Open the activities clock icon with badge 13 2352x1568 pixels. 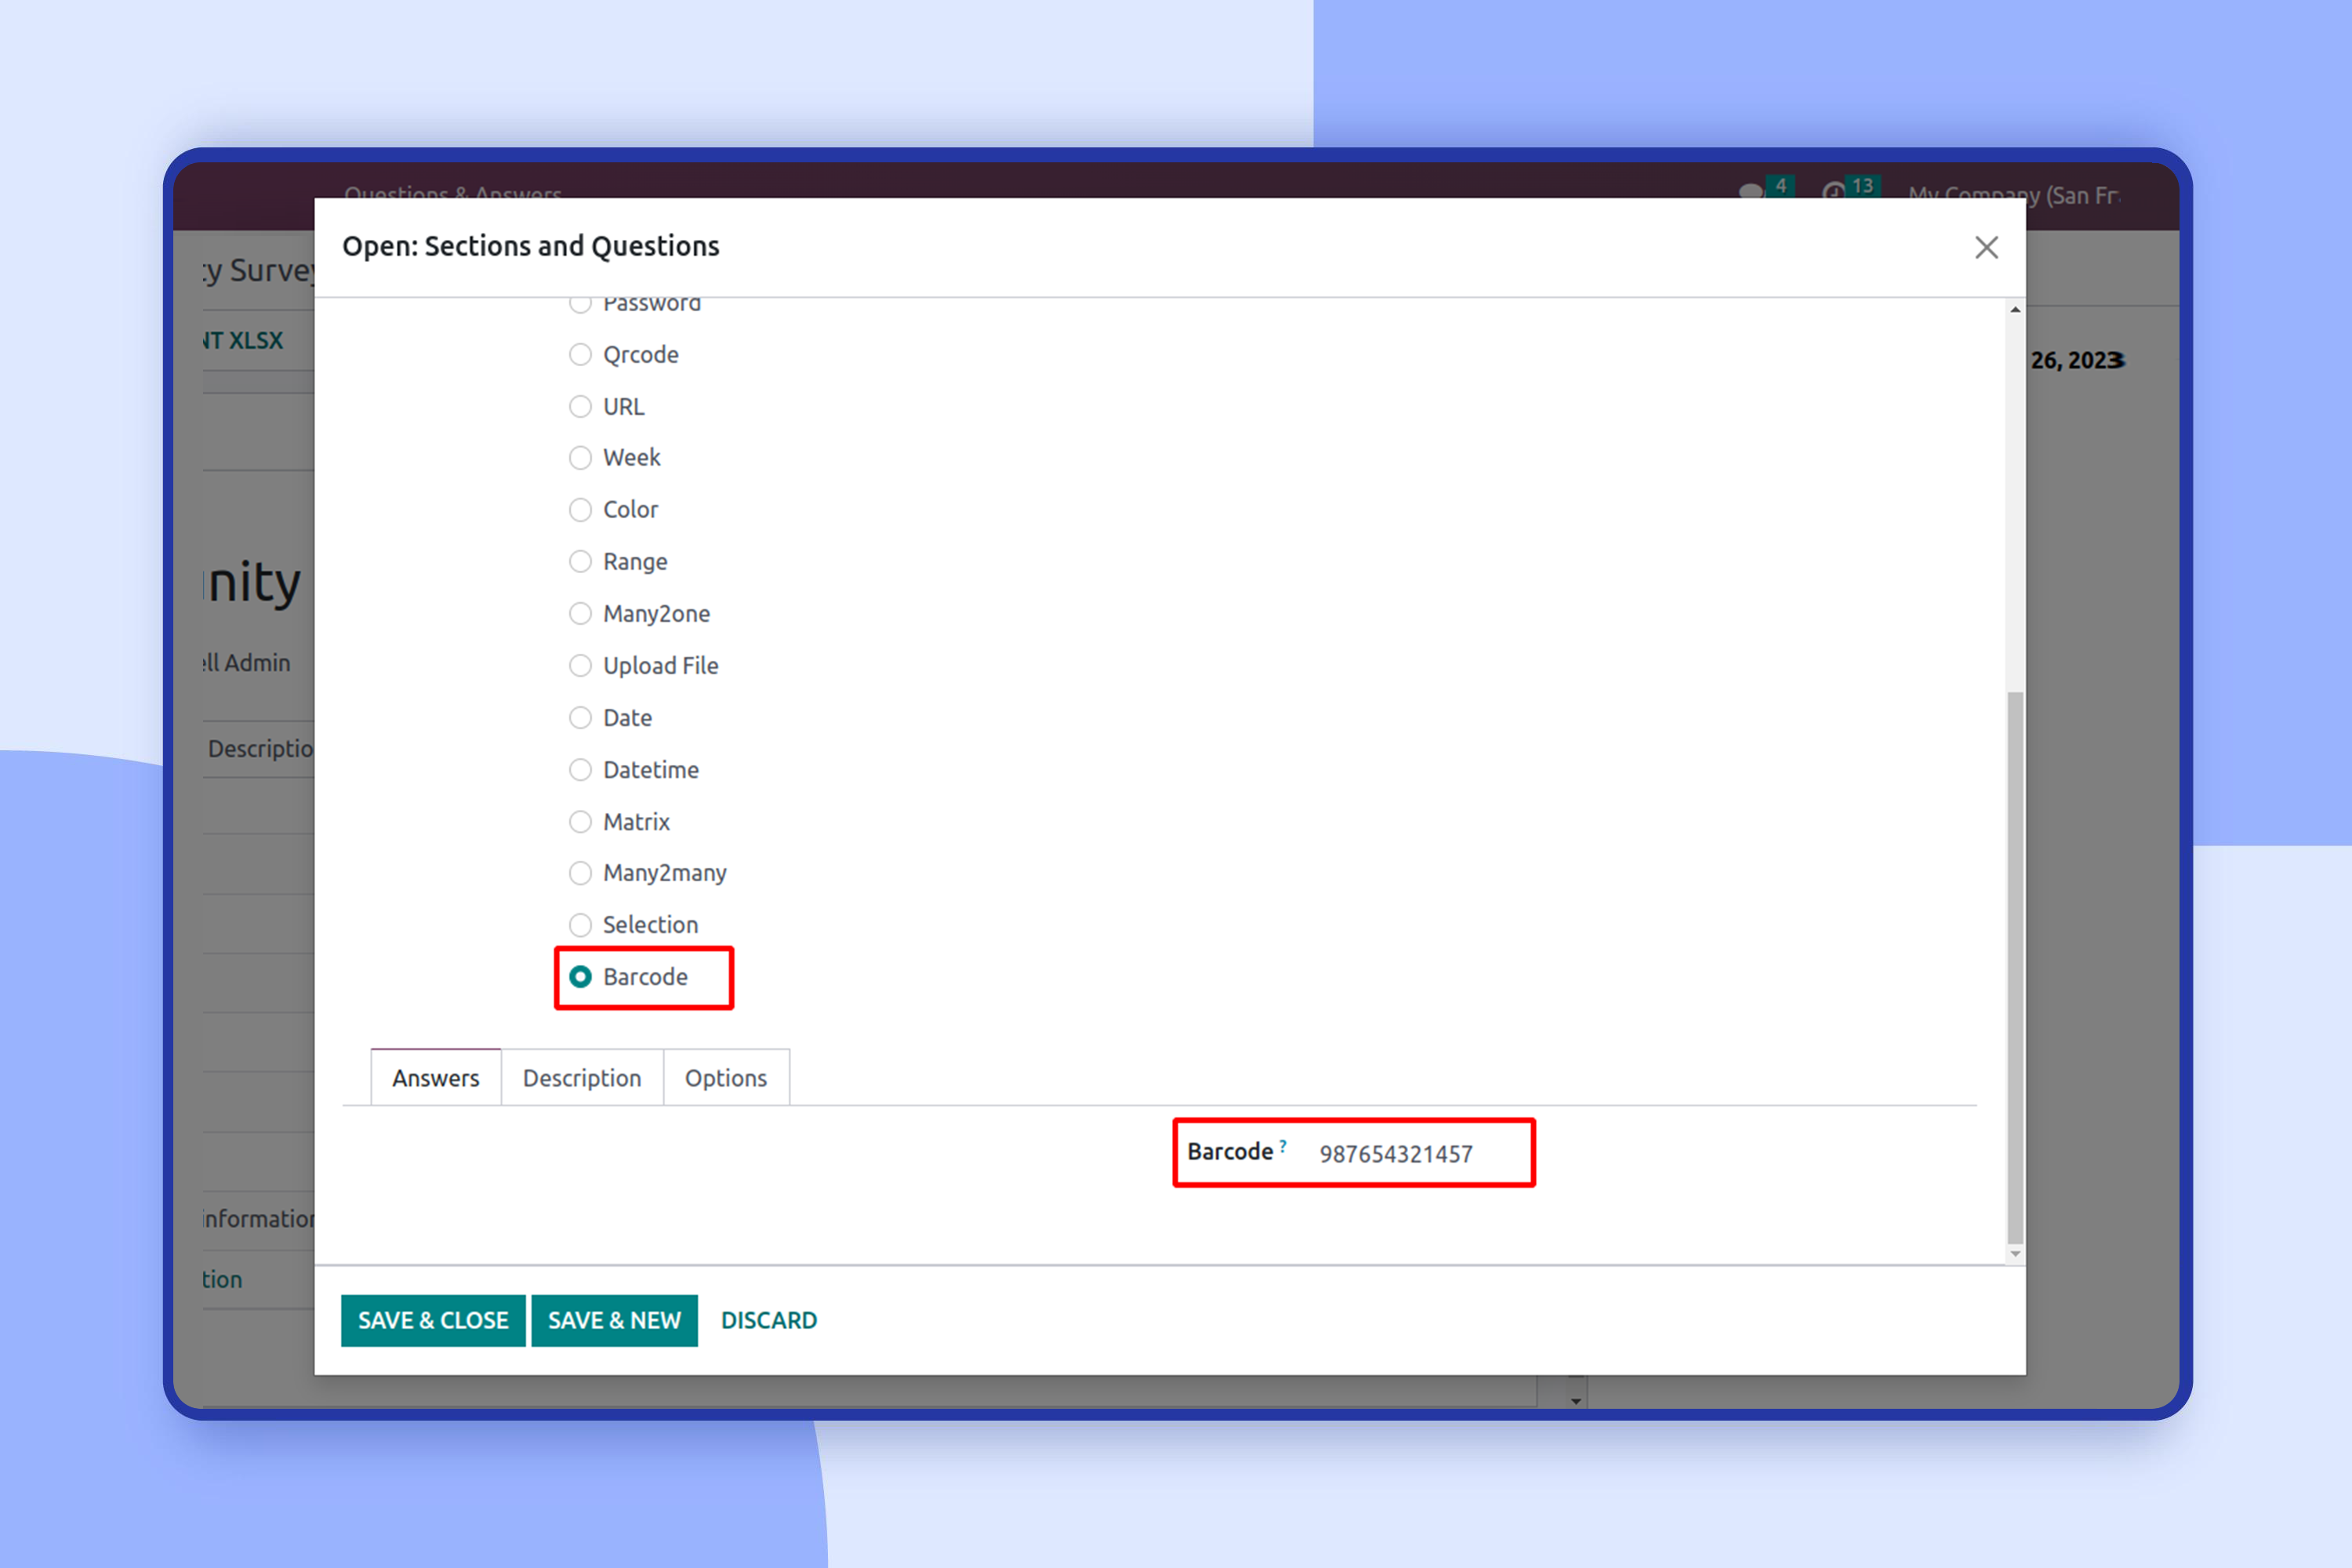(1833, 191)
